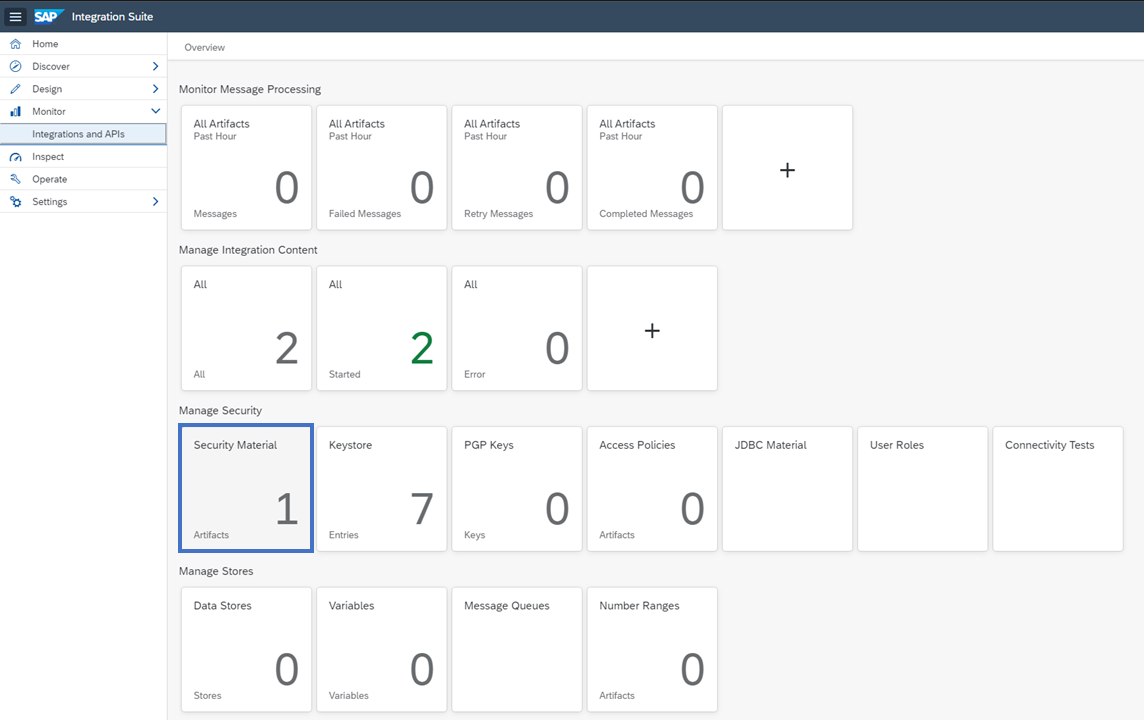Click the SAP logo
Image resolution: width=1144 pixels, height=720 pixels.
pos(48,16)
